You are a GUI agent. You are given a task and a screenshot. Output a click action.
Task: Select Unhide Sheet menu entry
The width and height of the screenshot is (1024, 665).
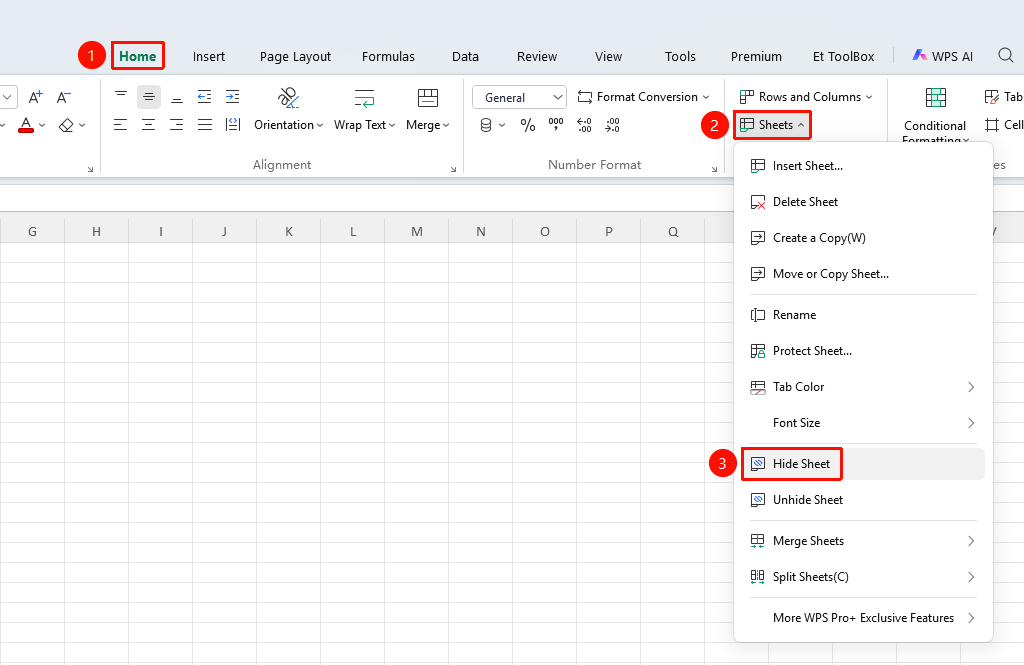coord(862,500)
